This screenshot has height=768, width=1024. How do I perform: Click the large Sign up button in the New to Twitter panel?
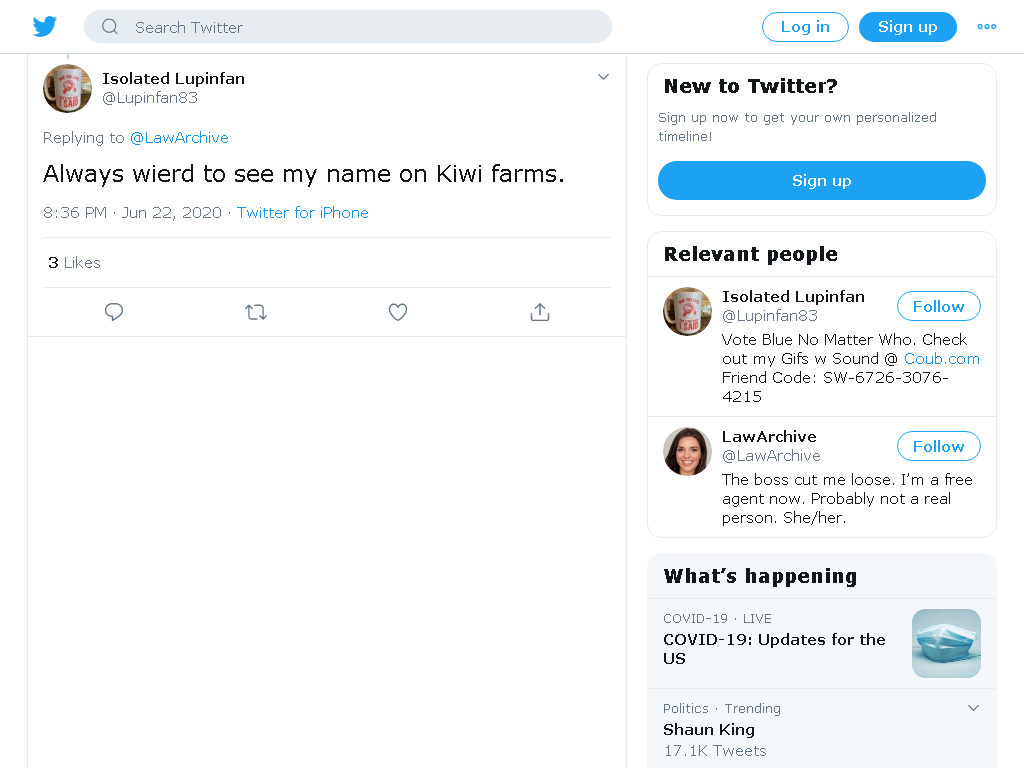[x=822, y=181]
